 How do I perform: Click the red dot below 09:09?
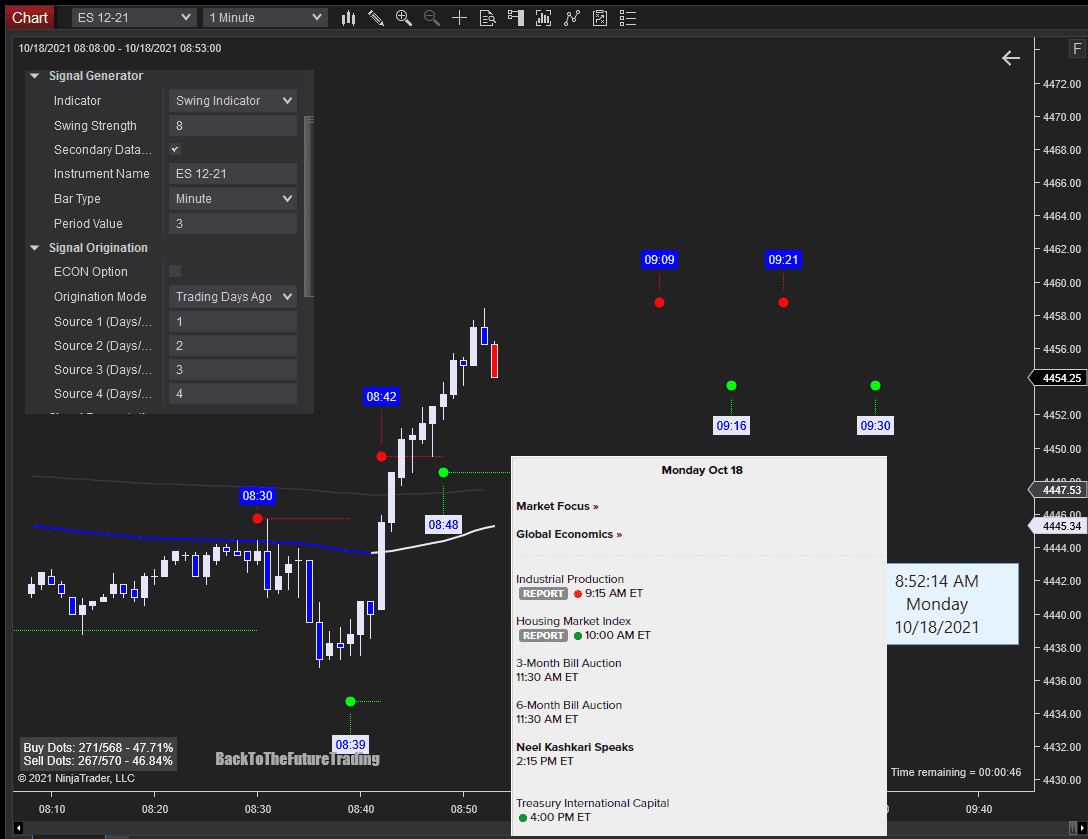pos(659,303)
